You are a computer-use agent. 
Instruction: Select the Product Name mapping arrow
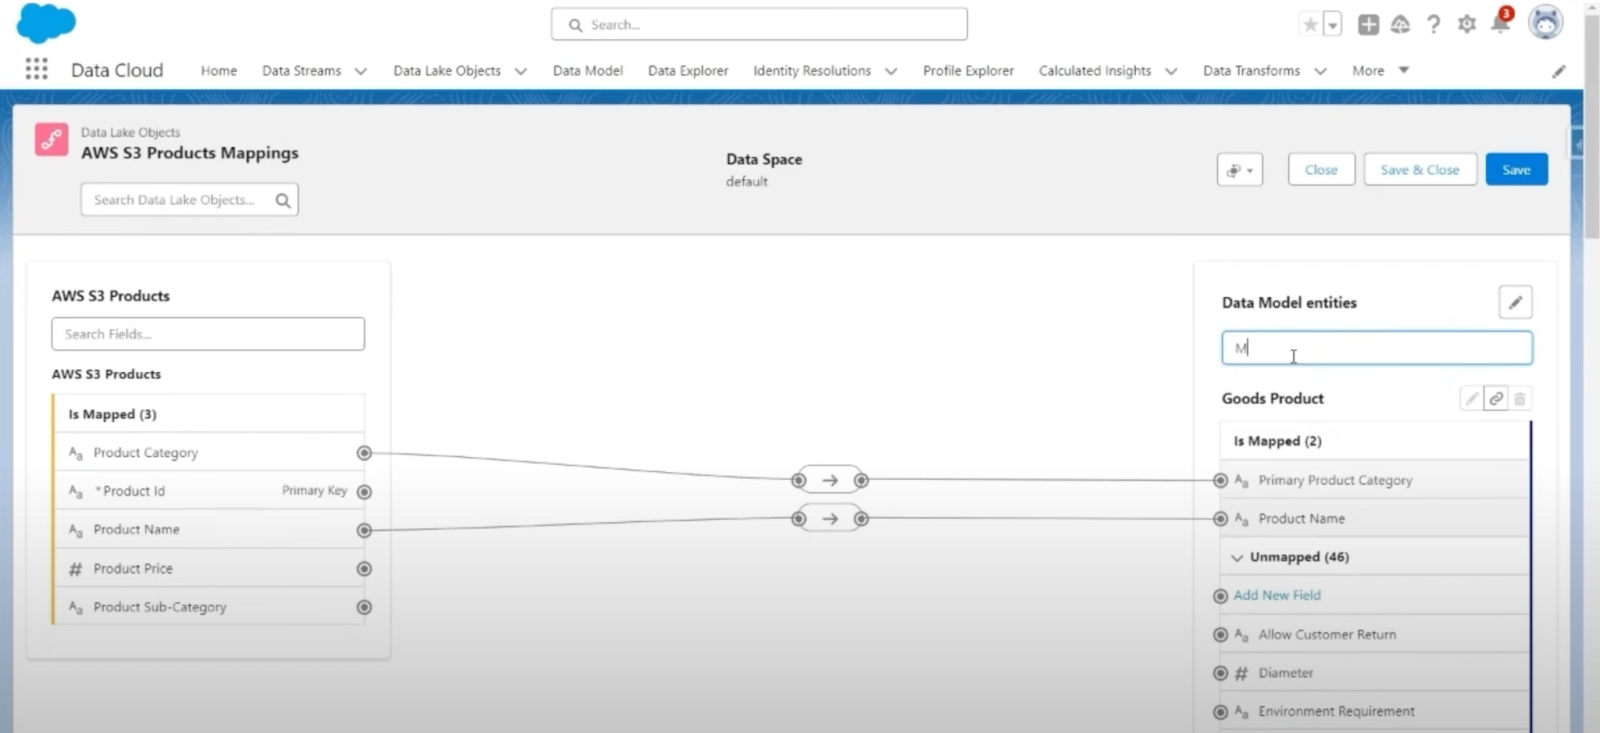(x=830, y=519)
